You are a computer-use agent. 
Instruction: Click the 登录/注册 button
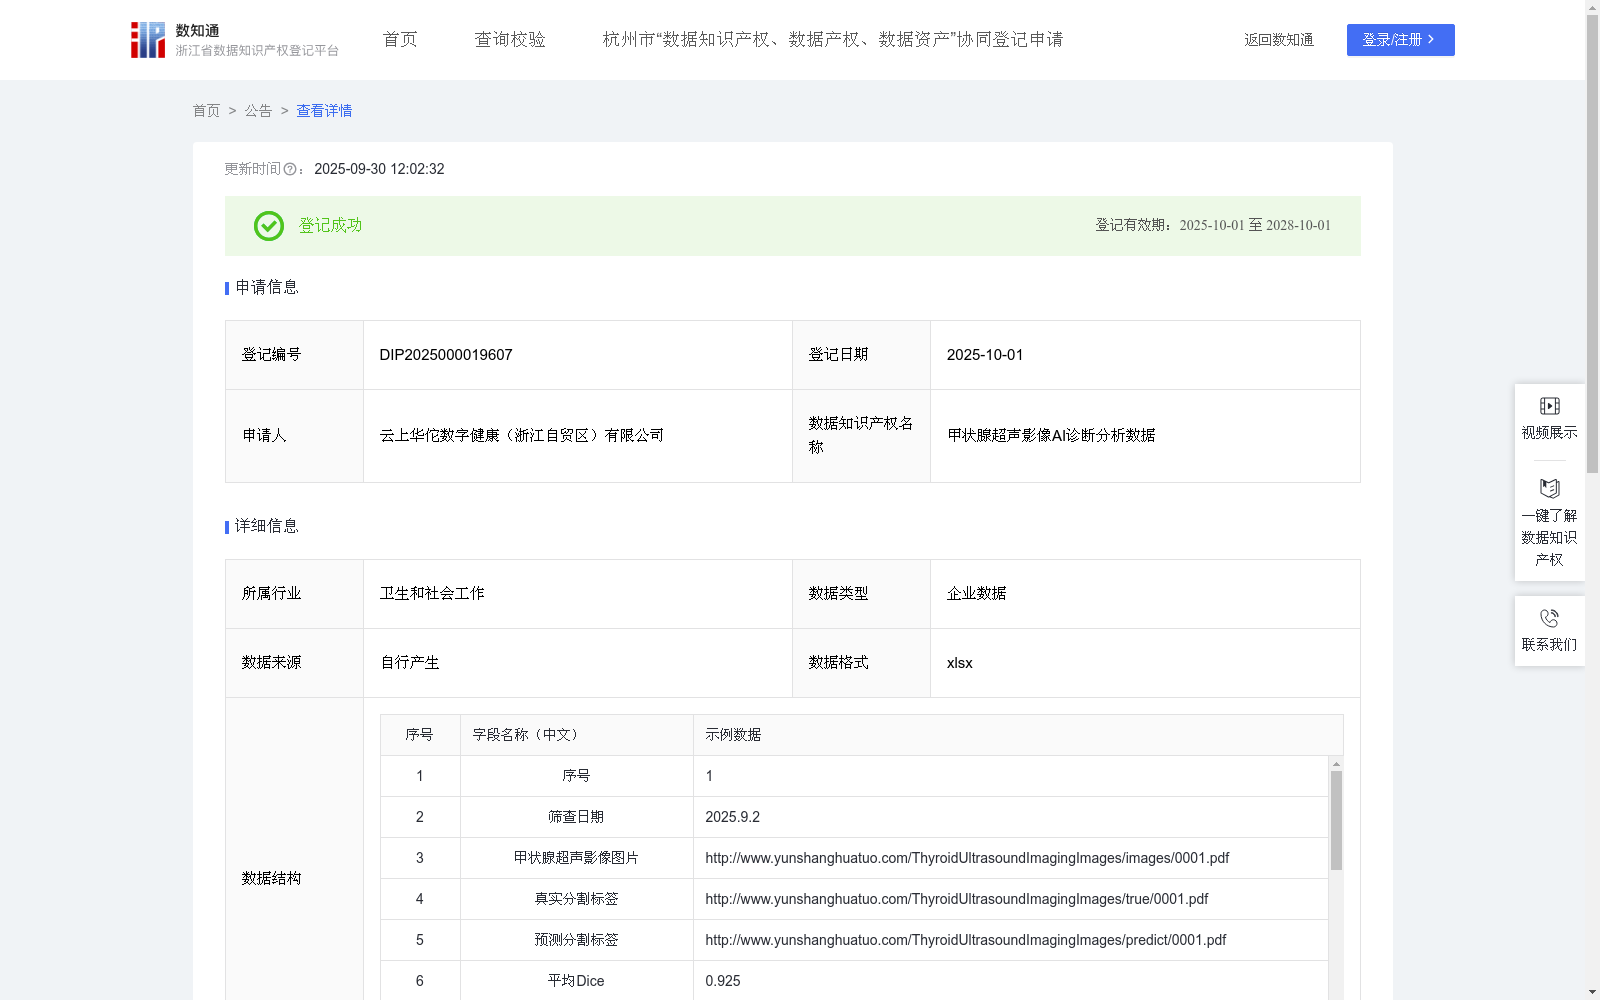pyautogui.click(x=1400, y=40)
